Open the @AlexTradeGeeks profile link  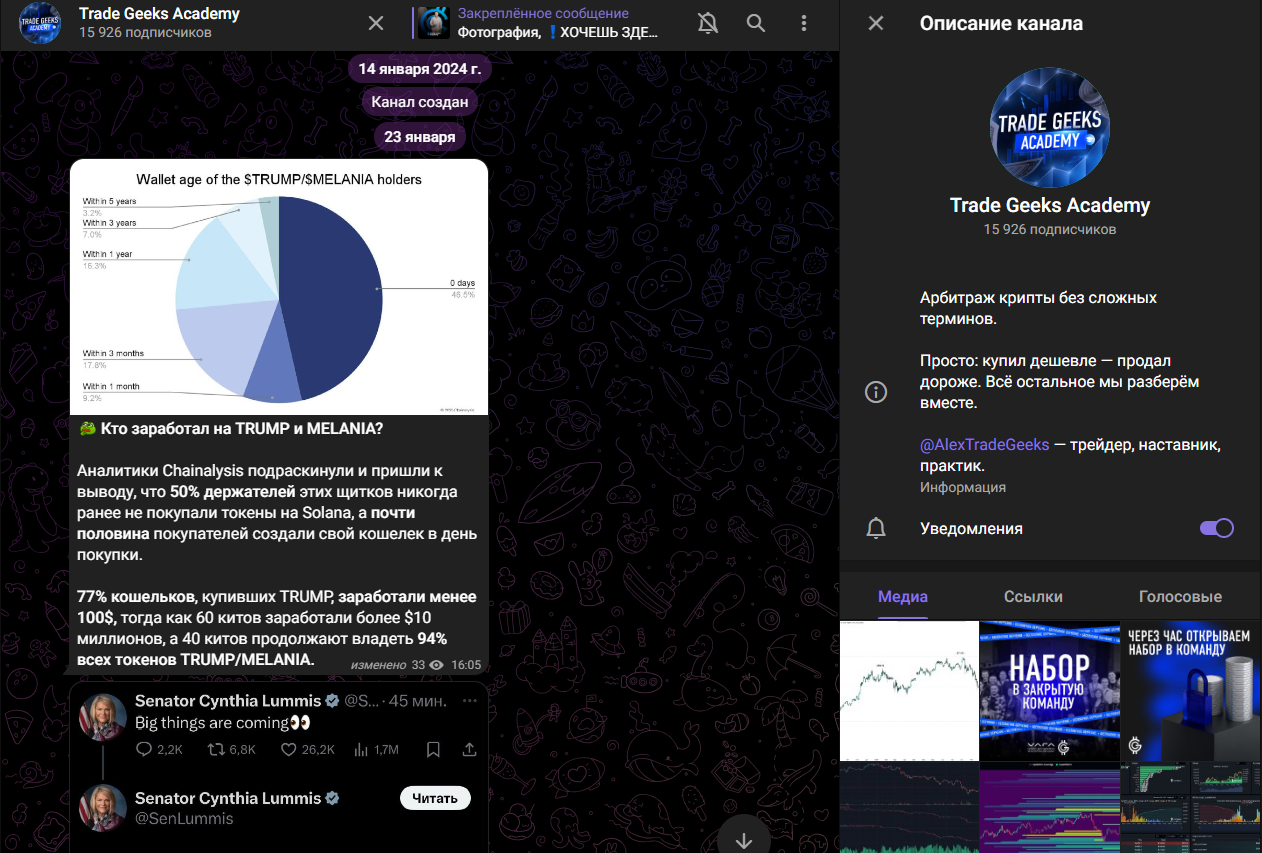coord(984,444)
